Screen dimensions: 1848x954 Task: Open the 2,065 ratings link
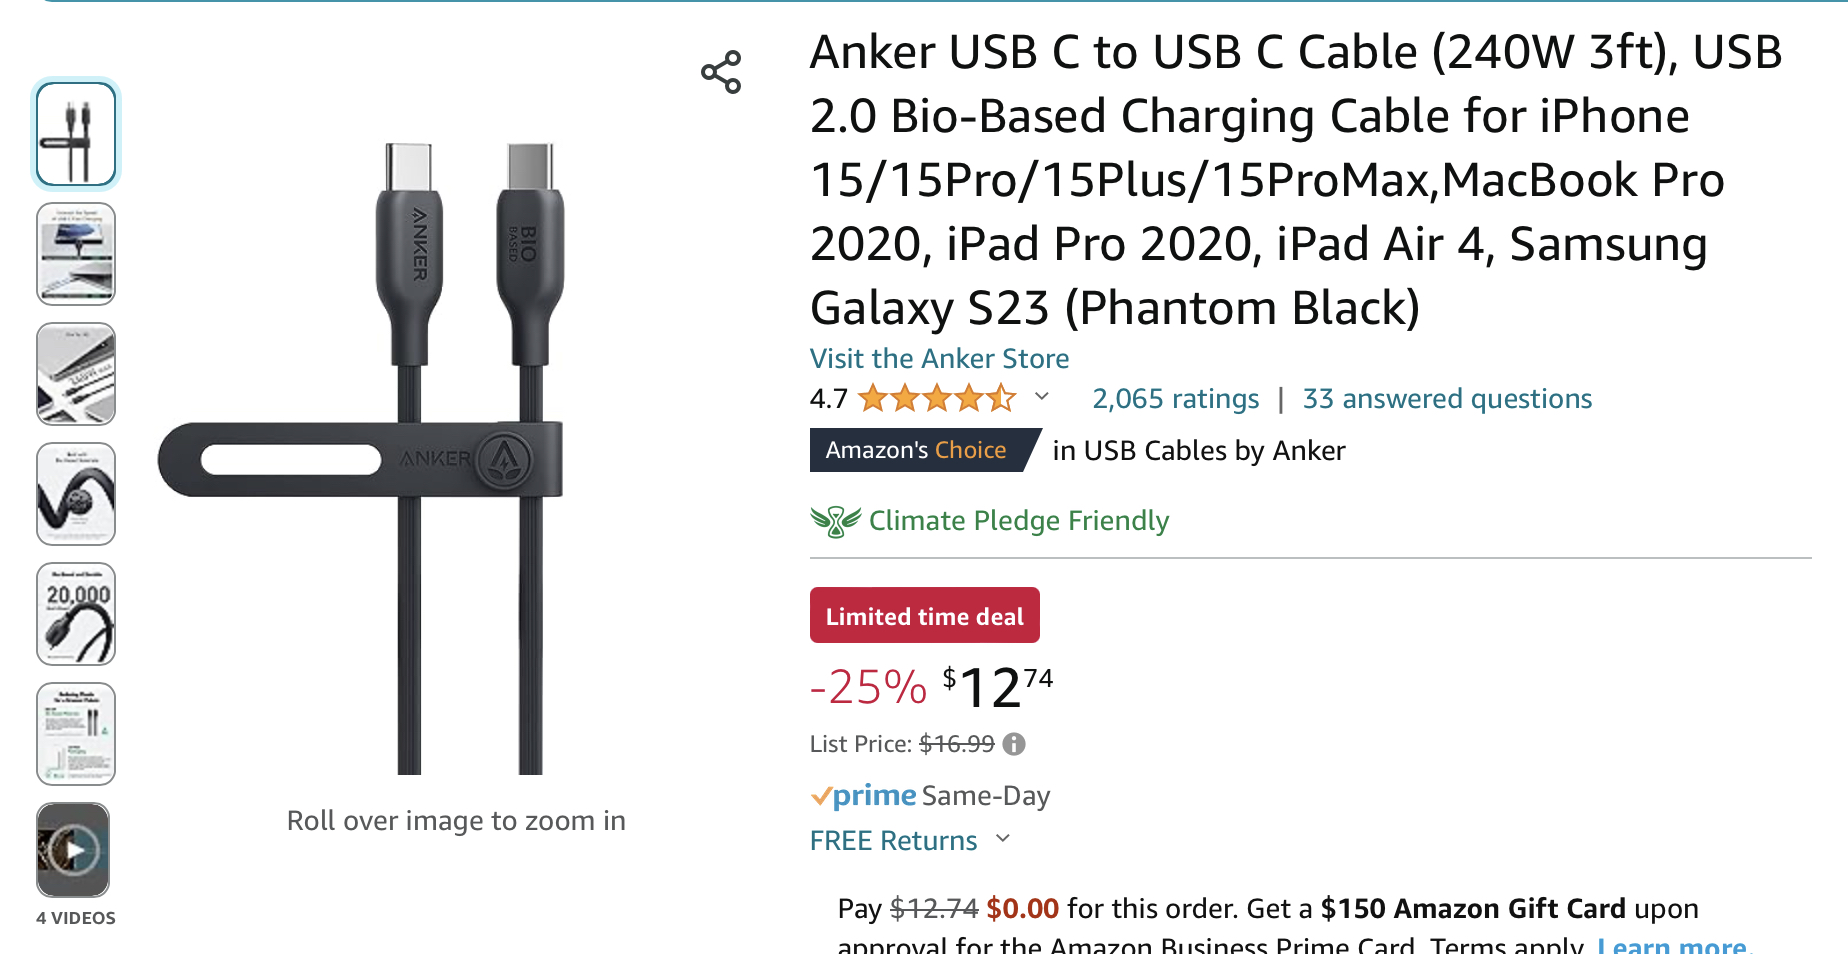point(1175,399)
